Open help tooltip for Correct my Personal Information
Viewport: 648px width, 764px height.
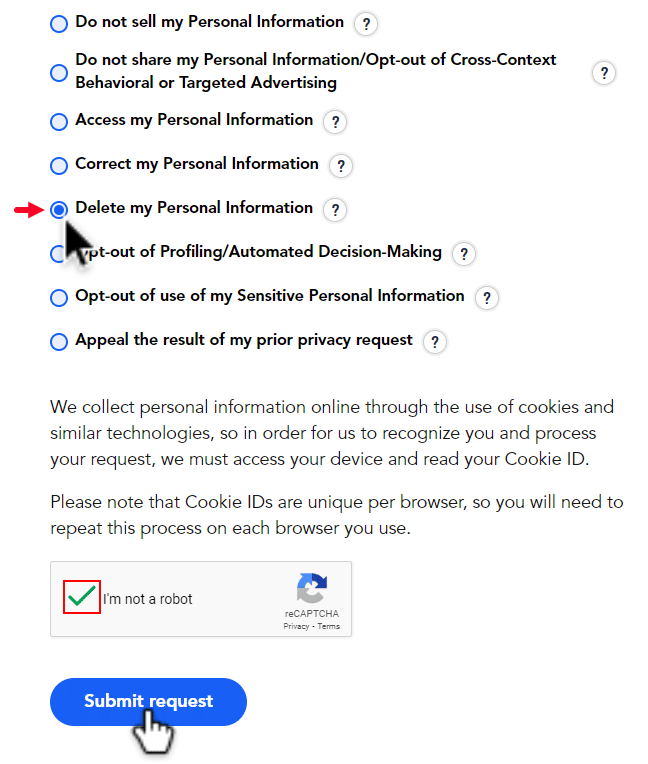341,166
